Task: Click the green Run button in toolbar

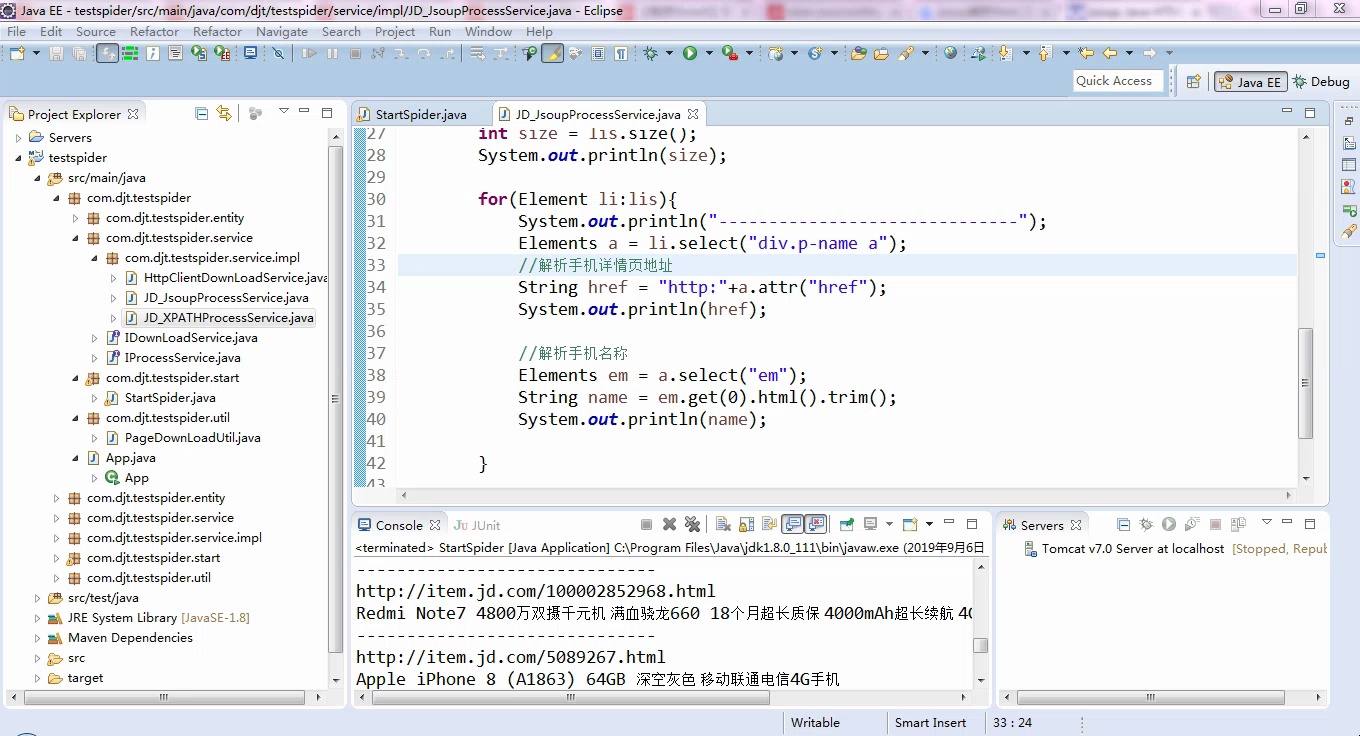Action: click(690, 53)
